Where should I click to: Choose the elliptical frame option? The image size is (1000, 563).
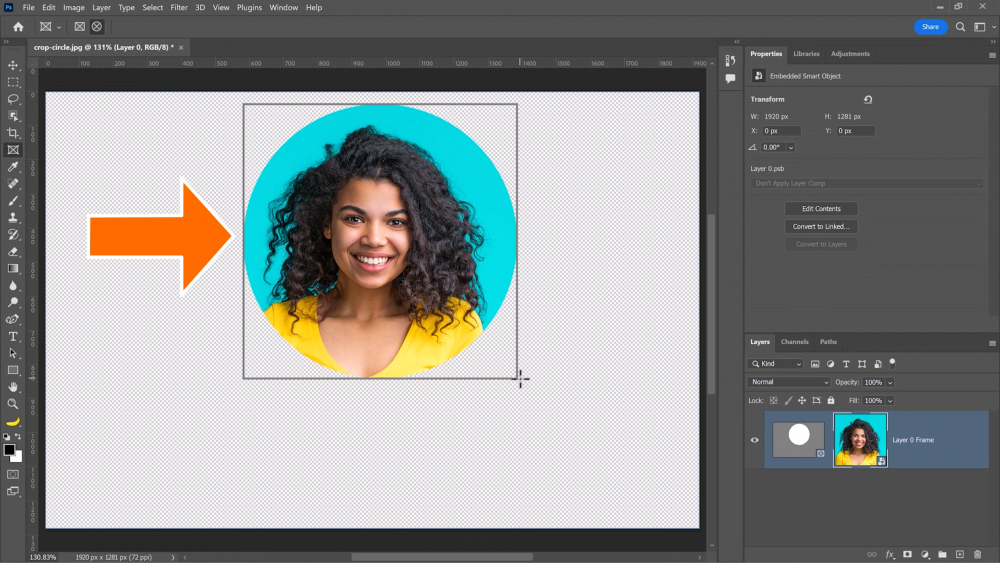(97, 27)
